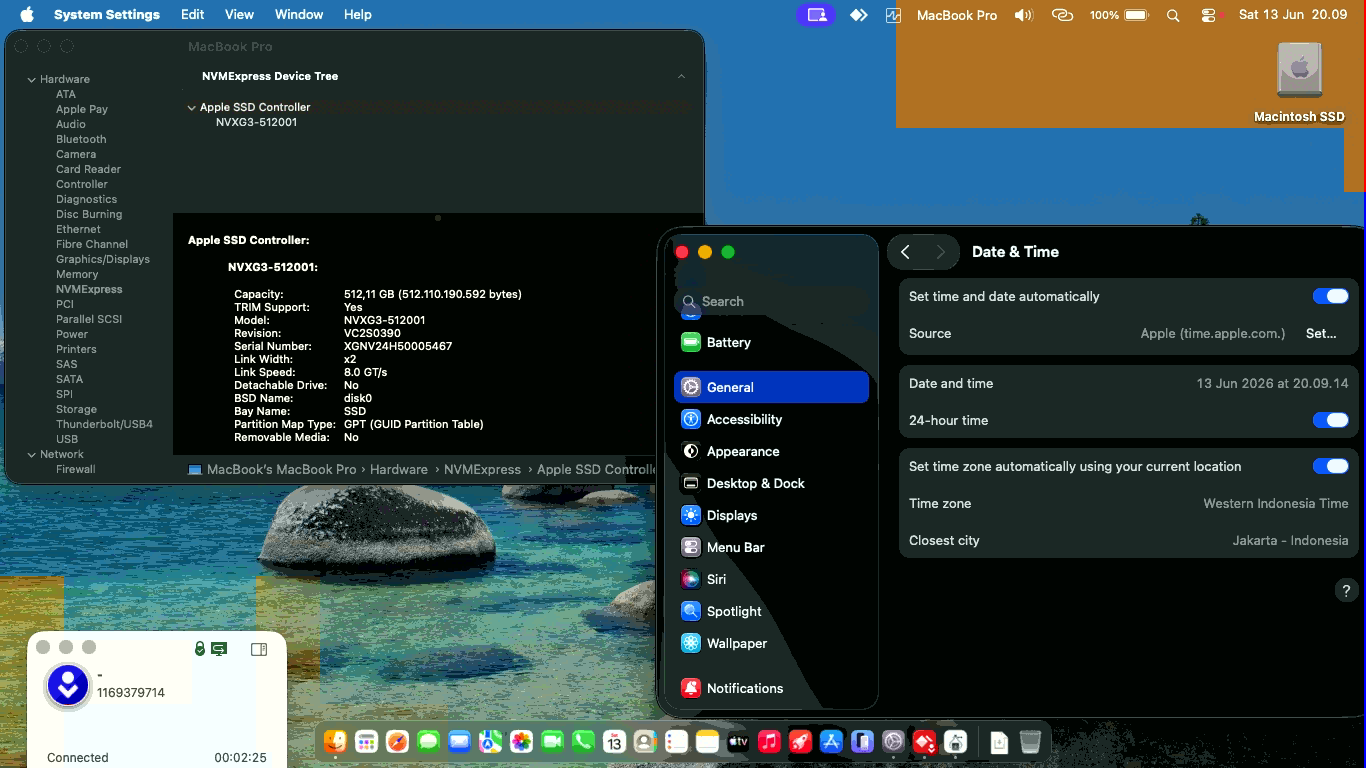Image resolution: width=1366 pixels, height=768 pixels.
Task: Open Photos app in the Dock
Action: (521, 741)
